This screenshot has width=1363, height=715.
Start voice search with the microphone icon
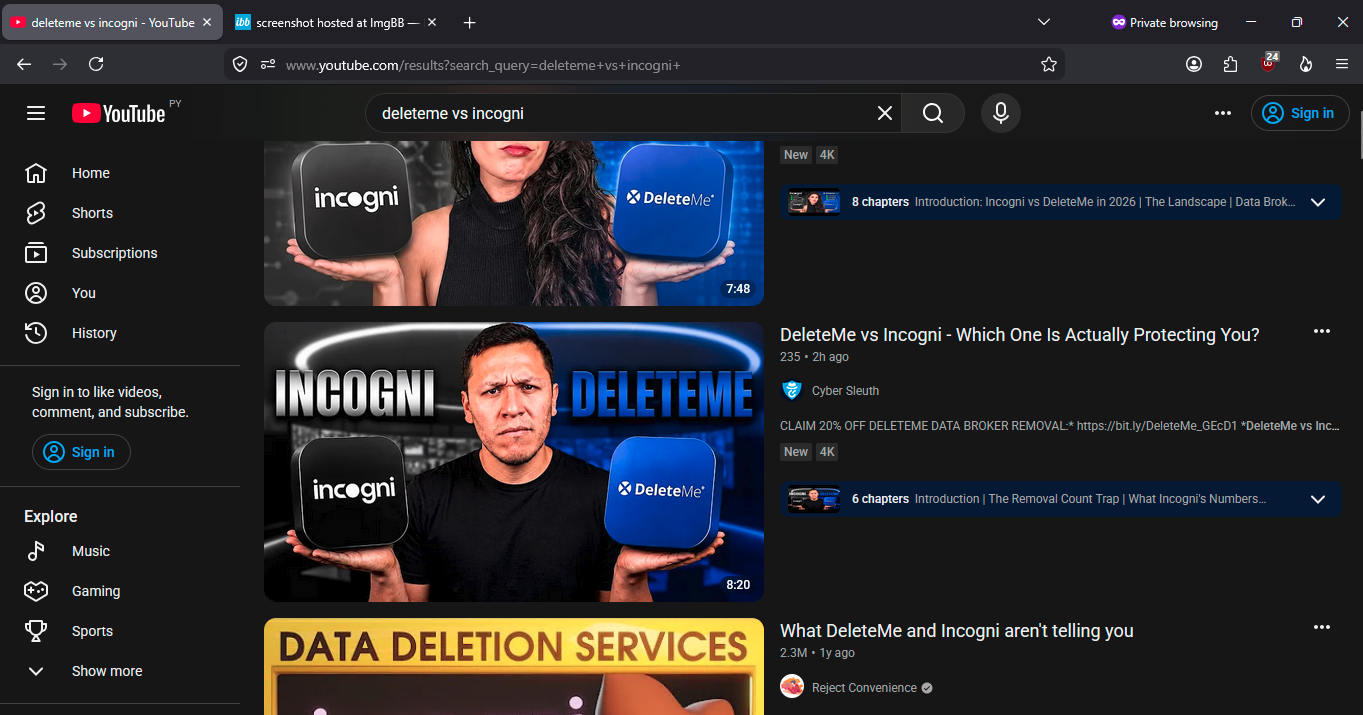click(x=1001, y=113)
